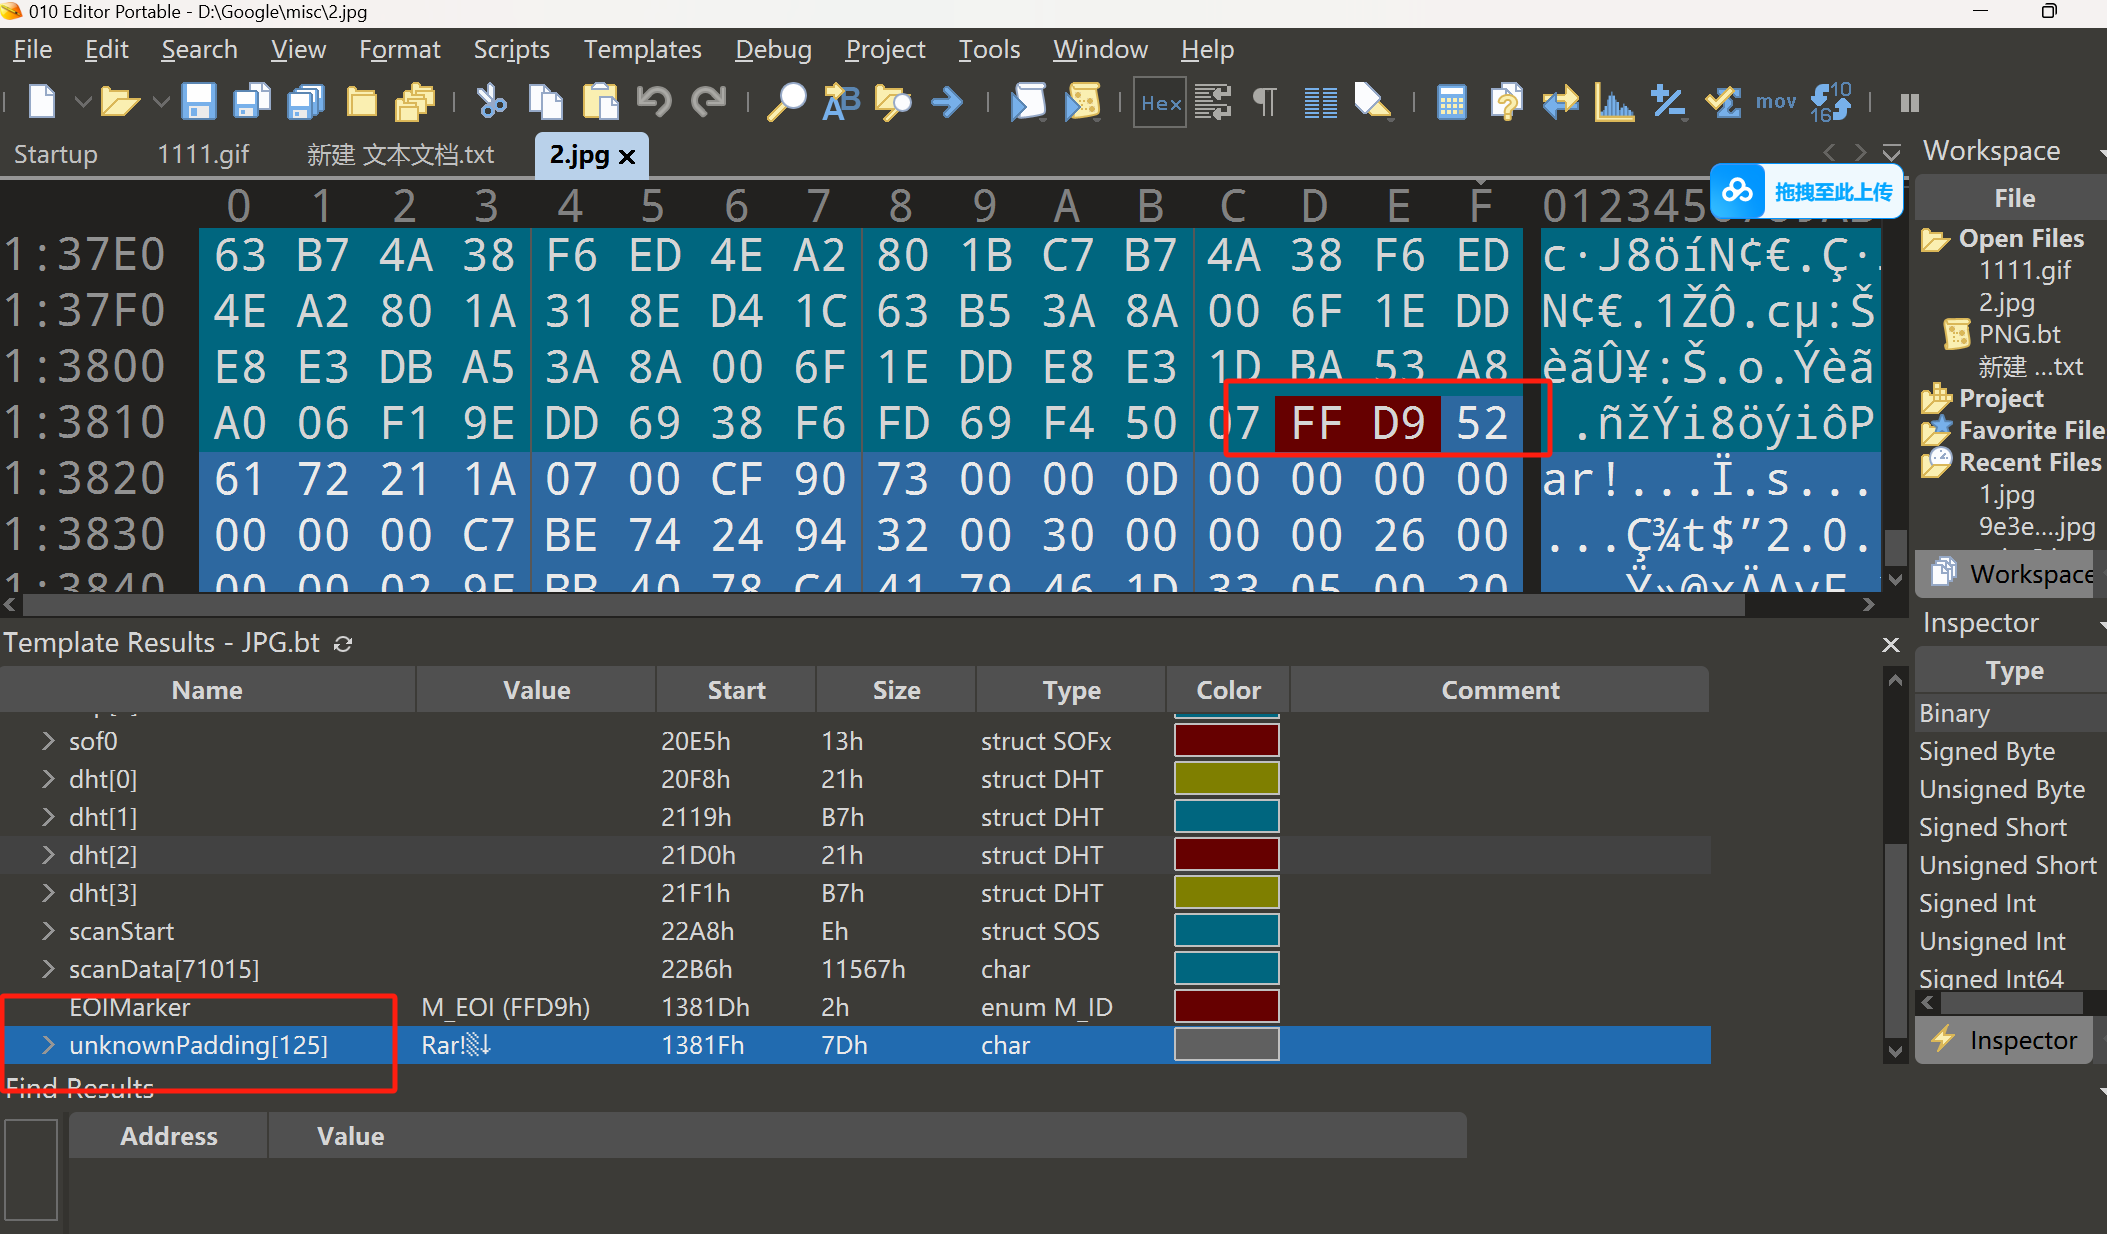Image resolution: width=2107 pixels, height=1234 pixels.
Task: Close the 2.jpg tab
Action: point(628,156)
